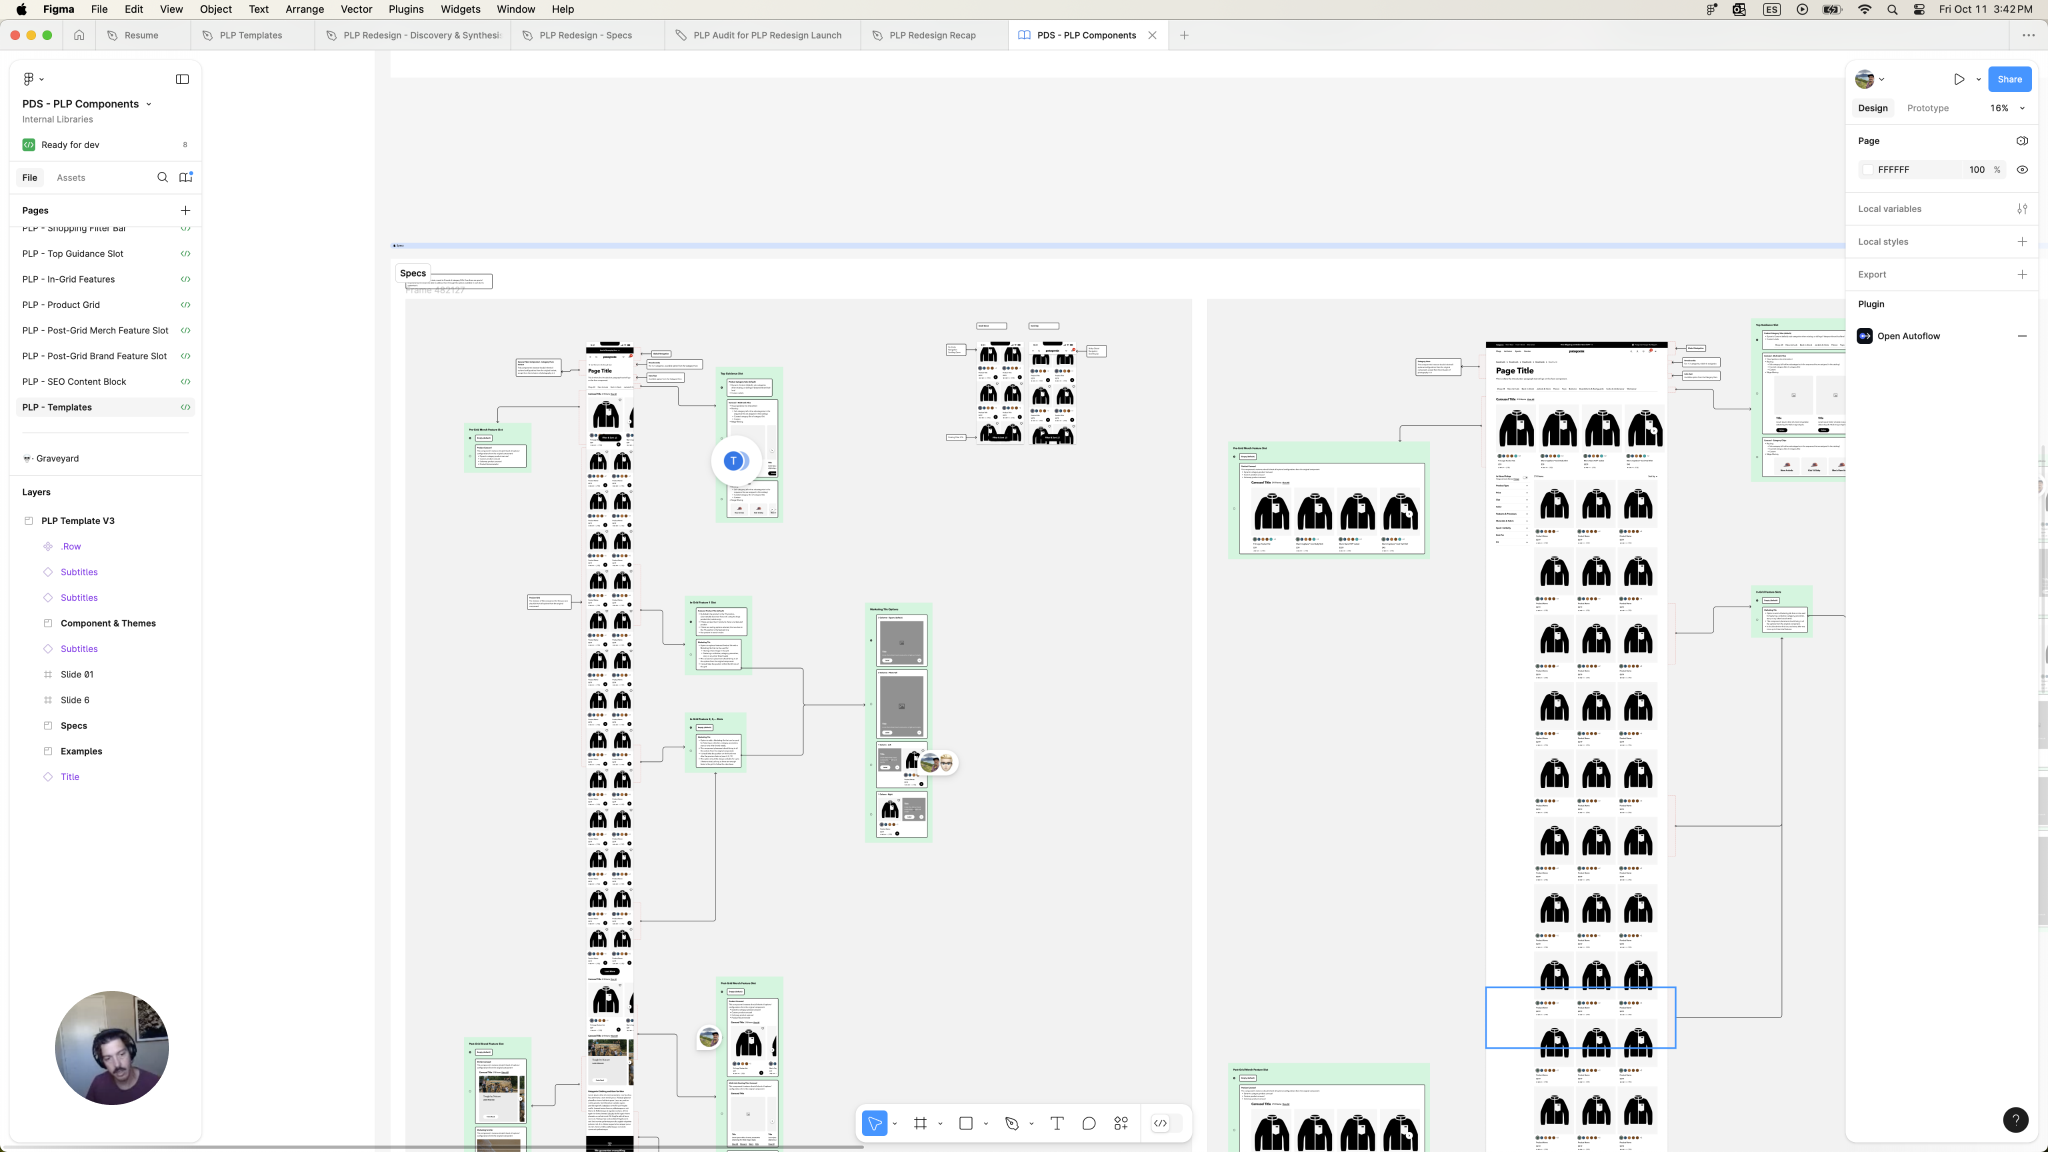
Task: Select the Pen tool
Action: tap(1012, 1123)
